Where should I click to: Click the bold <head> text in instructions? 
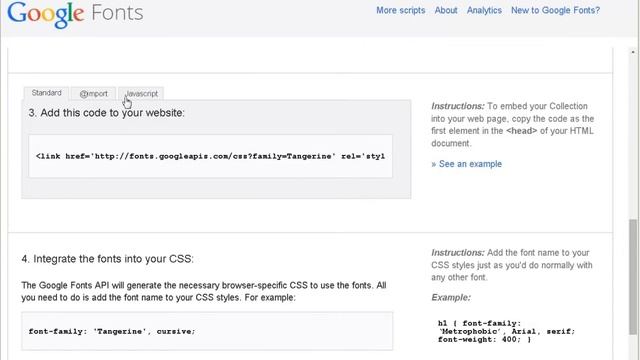tap(521, 131)
